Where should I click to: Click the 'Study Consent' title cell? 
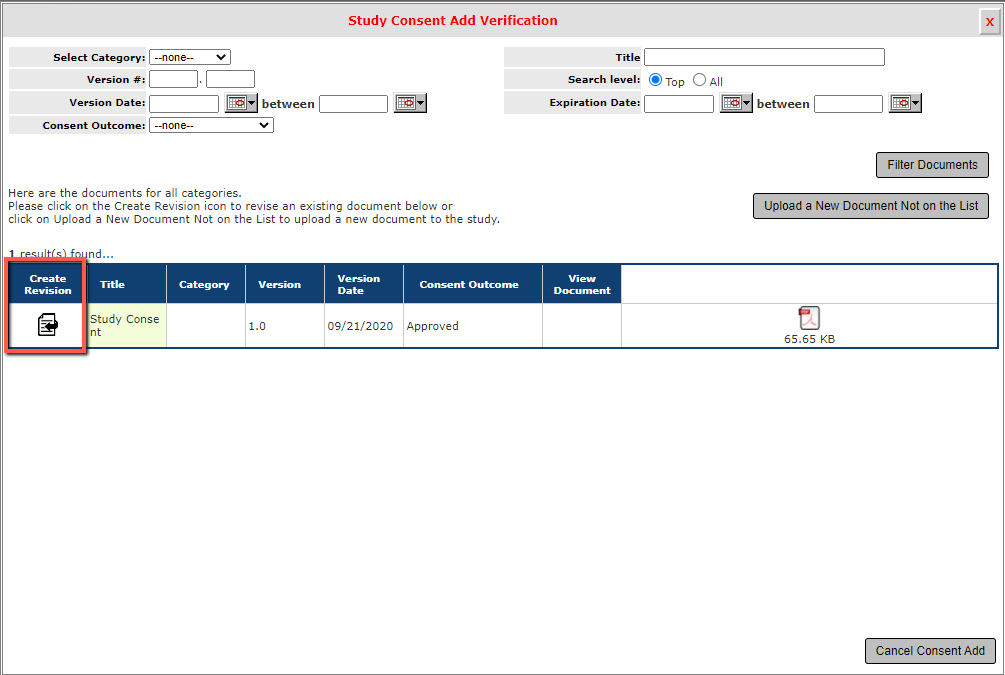(127, 326)
